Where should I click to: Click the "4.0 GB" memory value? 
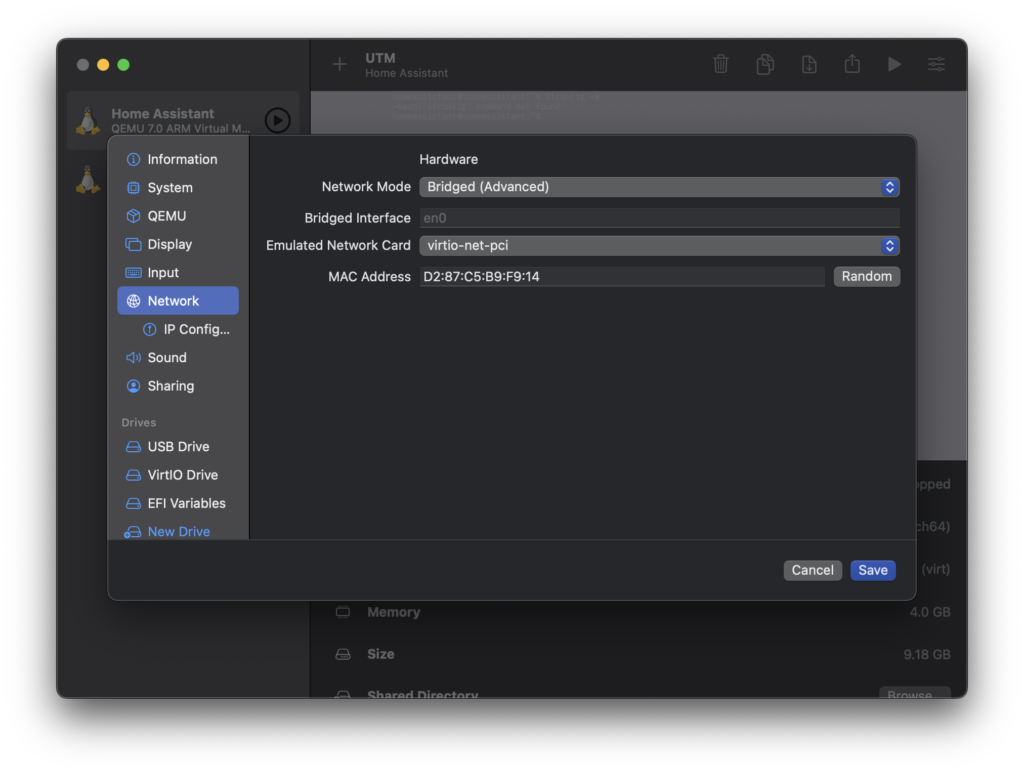point(930,612)
